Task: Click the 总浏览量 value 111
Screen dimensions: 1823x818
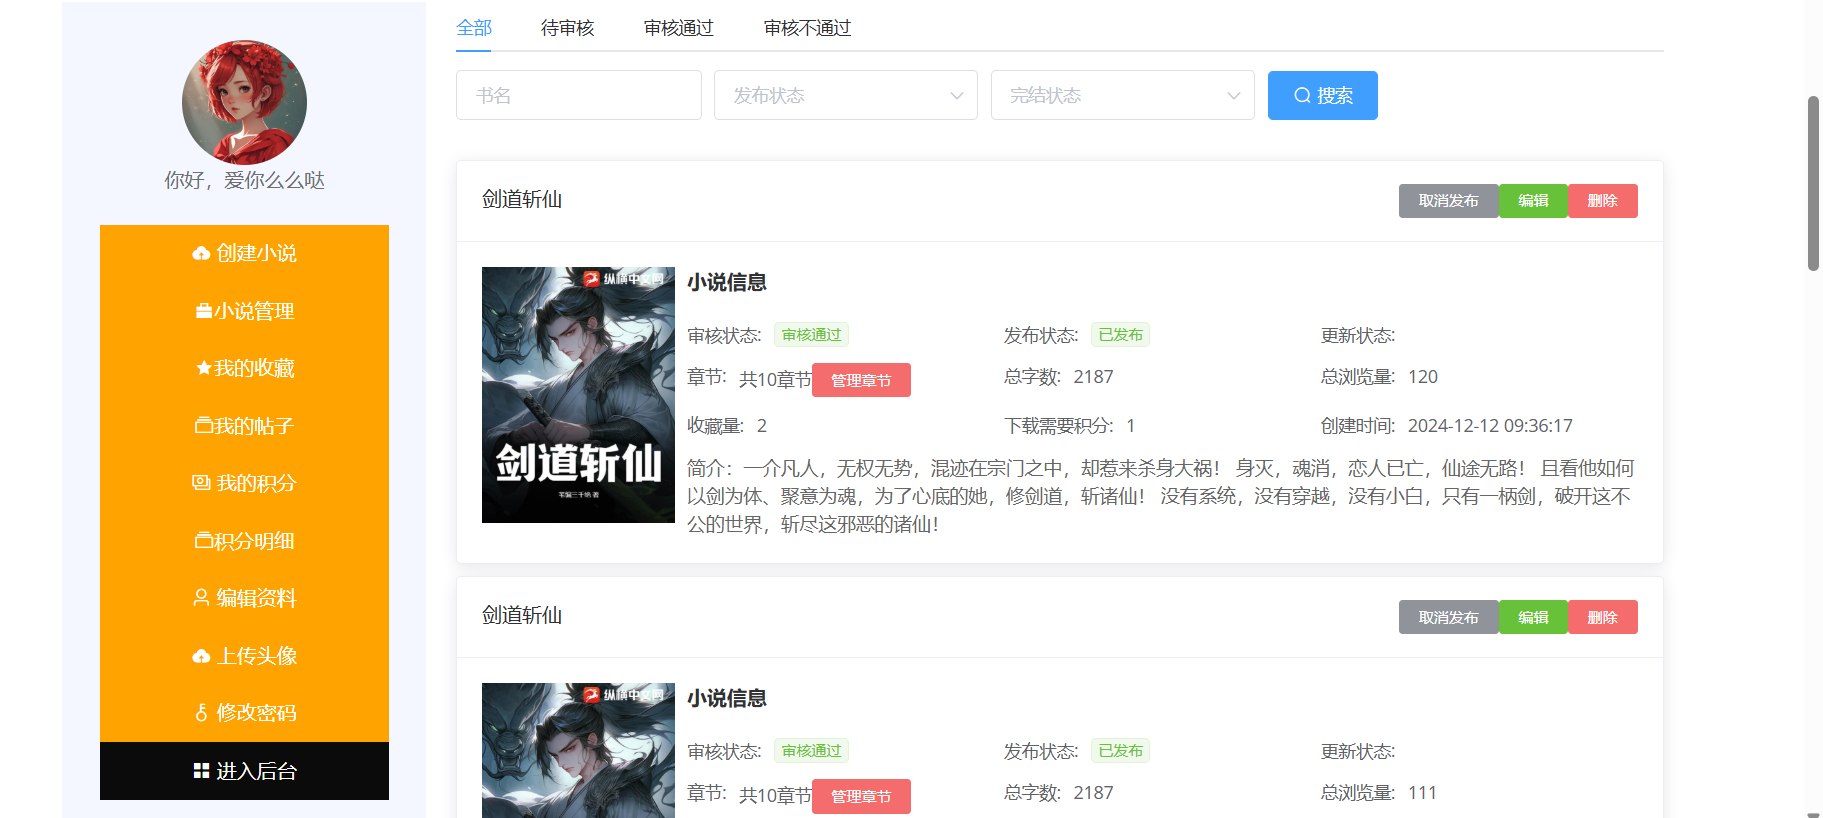Action: [1422, 793]
